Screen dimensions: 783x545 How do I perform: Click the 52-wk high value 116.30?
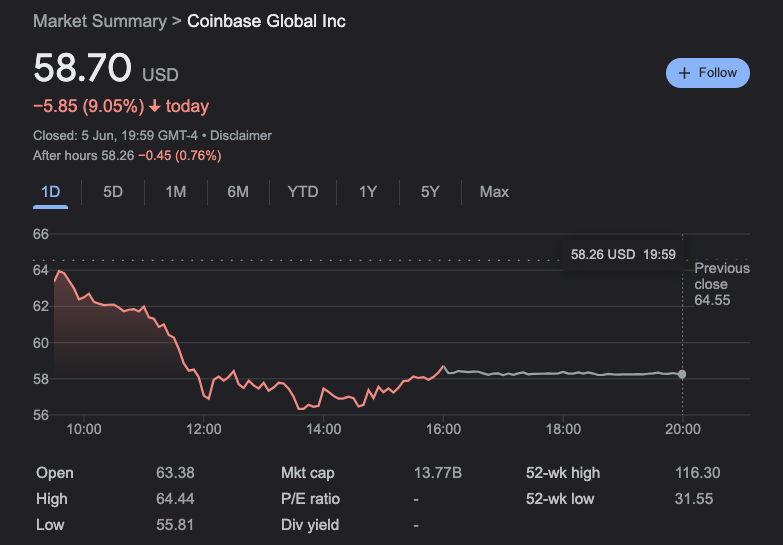(x=698, y=473)
